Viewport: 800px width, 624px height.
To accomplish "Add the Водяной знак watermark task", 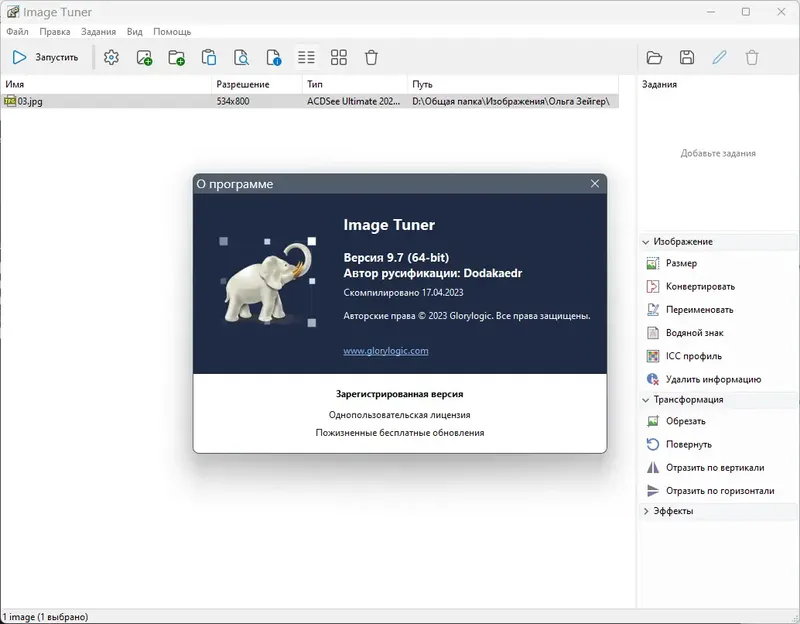I will pos(693,332).
